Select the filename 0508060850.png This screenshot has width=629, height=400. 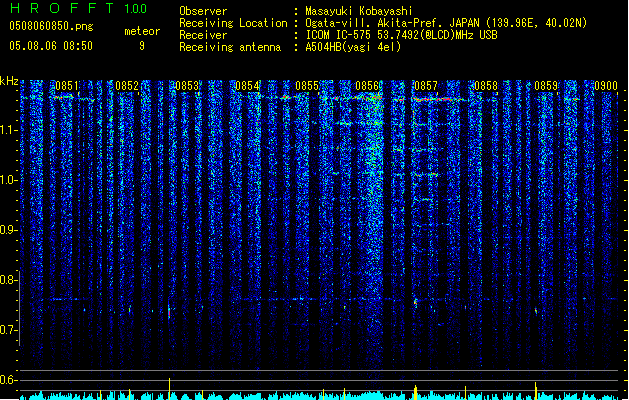[x=51, y=26]
